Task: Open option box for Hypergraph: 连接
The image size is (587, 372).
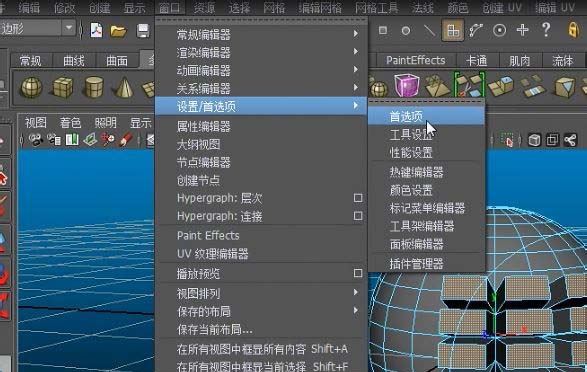Action: pyautogui.click(x=358, y=216)
